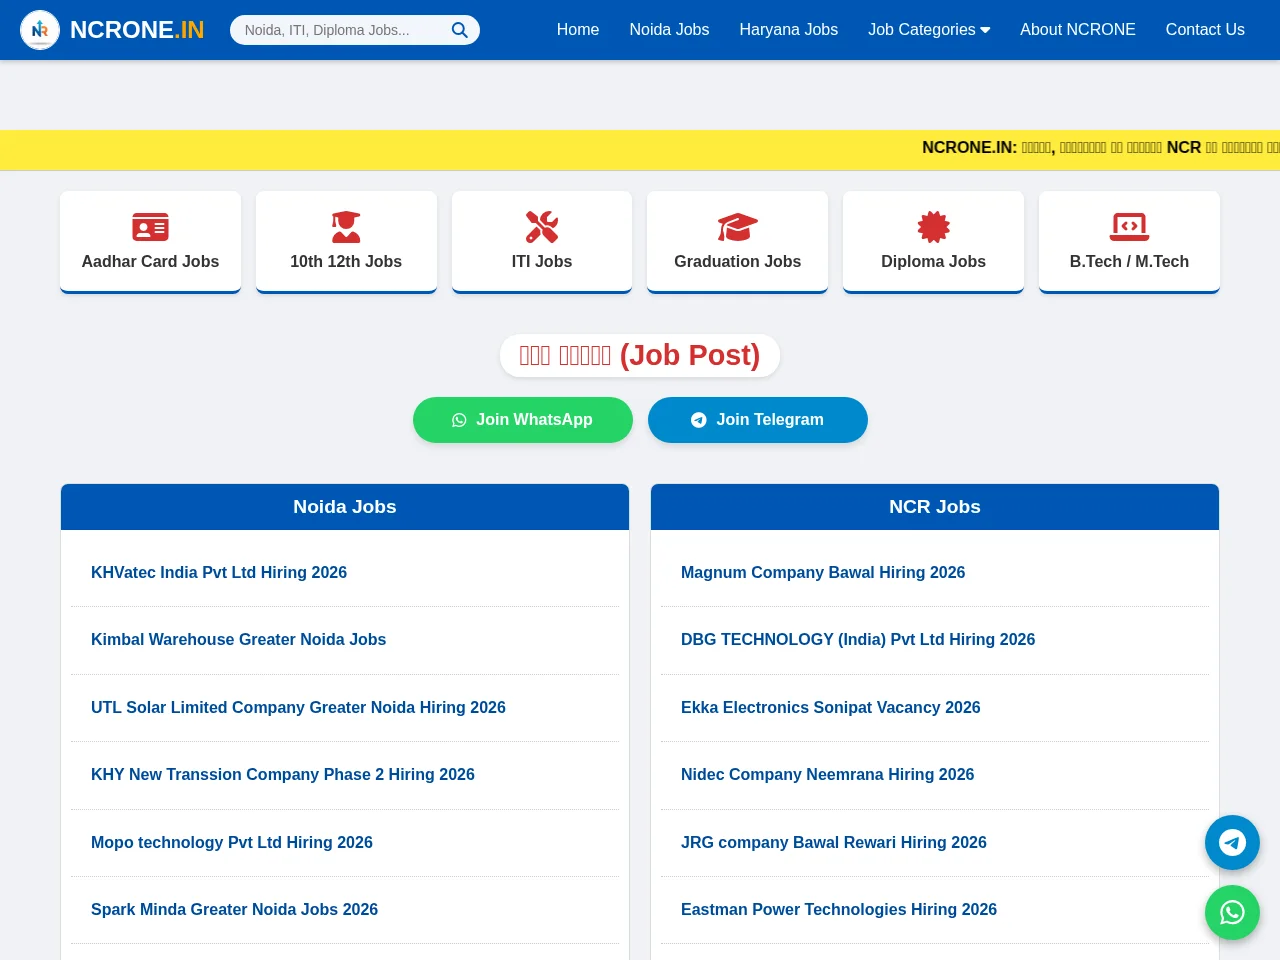Open Spark Minda Greater Noida Jobs 2026
The height and width of the screenshot is (960, 1280).
click(234, 909)
